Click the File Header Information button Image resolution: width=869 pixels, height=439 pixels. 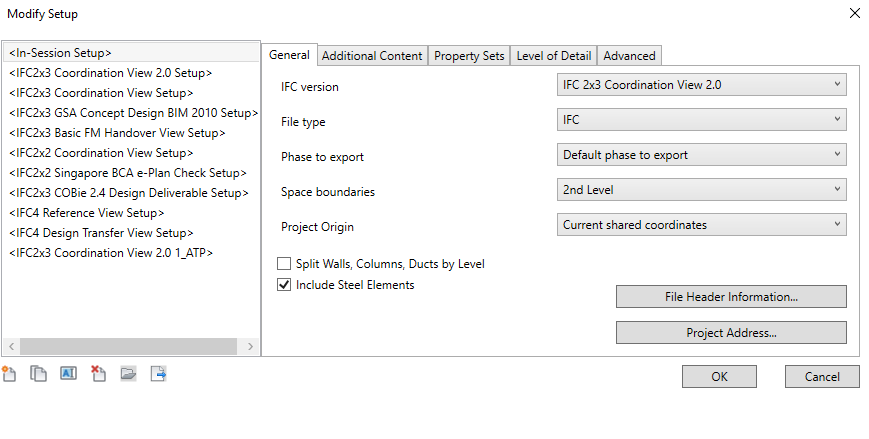pos(731,297)
